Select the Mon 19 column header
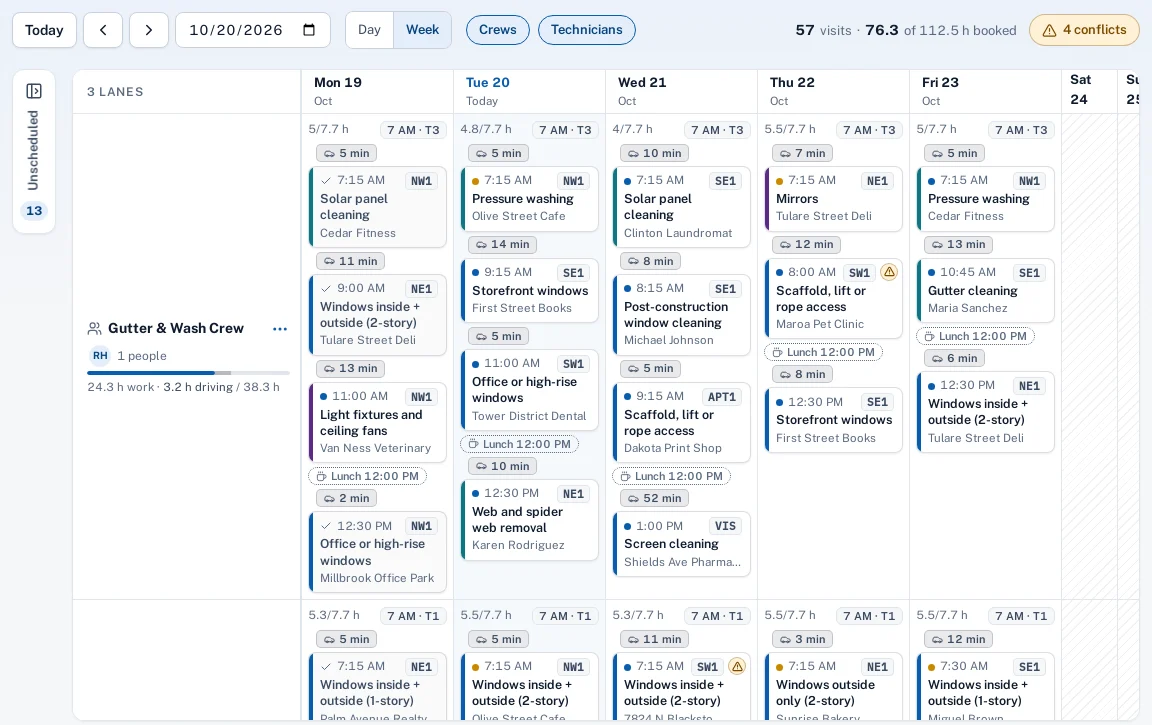1152x725 pixels. pyautogui.click(x=377, y=91)
